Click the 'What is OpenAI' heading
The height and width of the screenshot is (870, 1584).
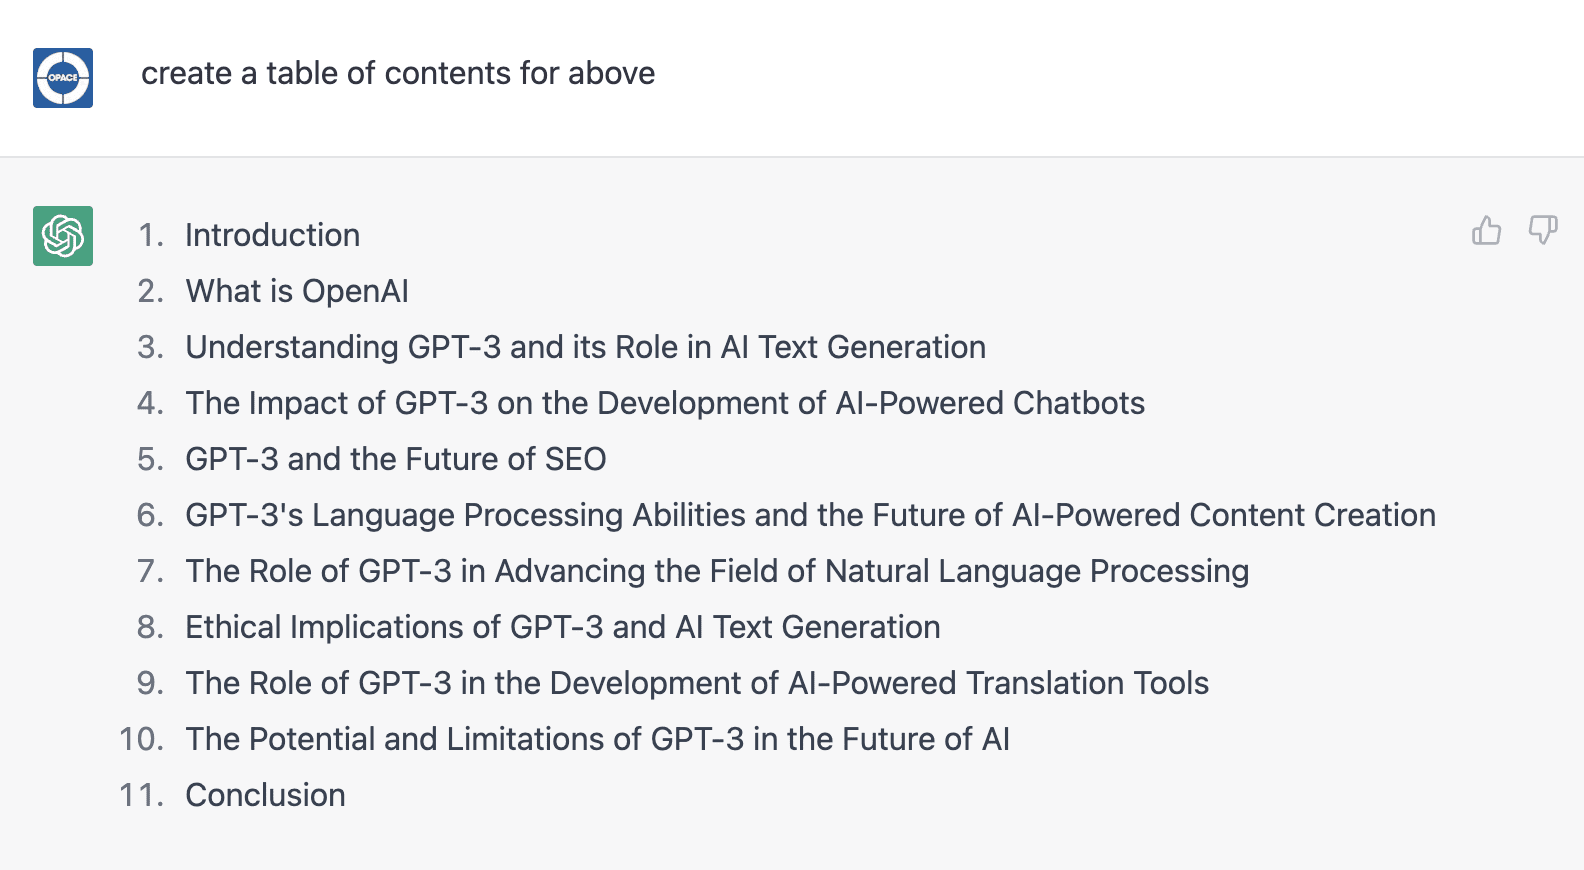(296, 291)
